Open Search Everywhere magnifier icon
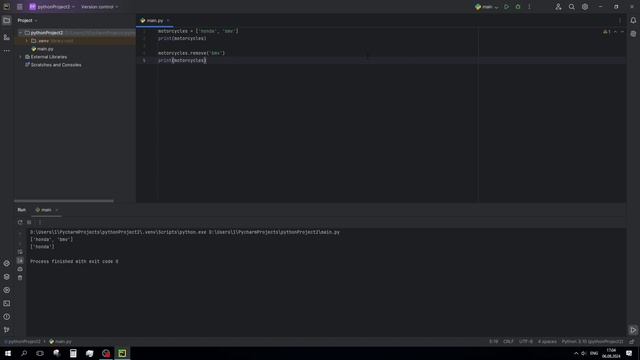Viewport: 640px width, 360px height. pos(572,7)
